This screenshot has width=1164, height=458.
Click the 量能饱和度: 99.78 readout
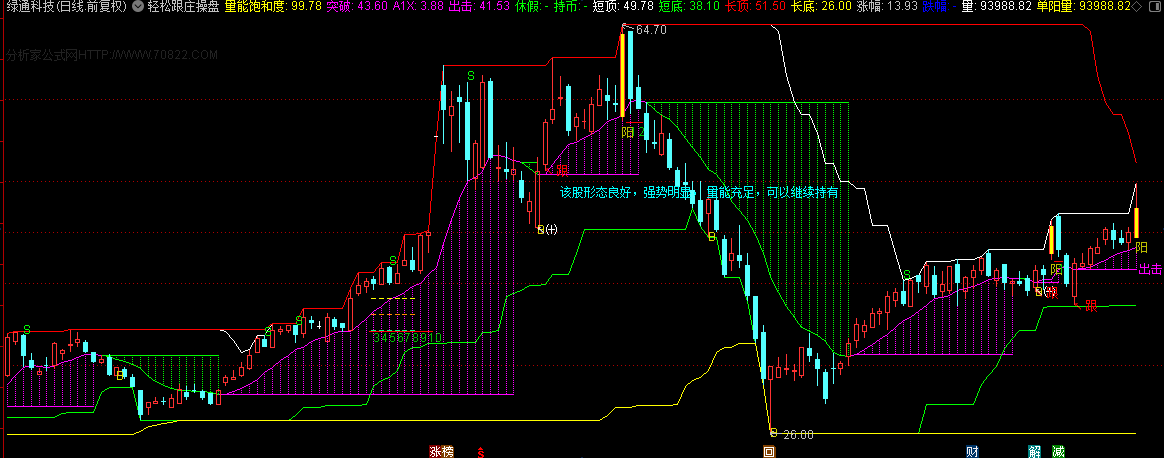274,7
